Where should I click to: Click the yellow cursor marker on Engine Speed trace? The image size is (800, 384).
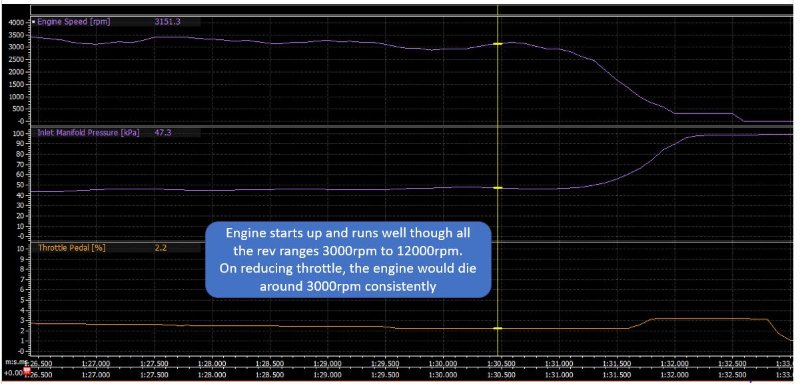[x=497, y=44]
